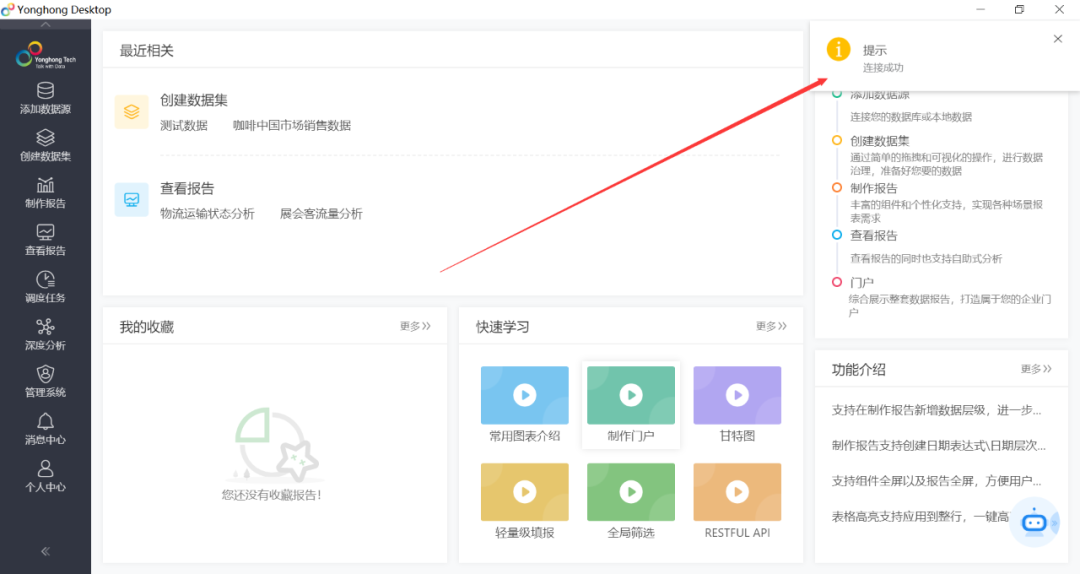Expand 更多 in 快速学习 panel
The image size is (1080, 574).
coord(771,326)
